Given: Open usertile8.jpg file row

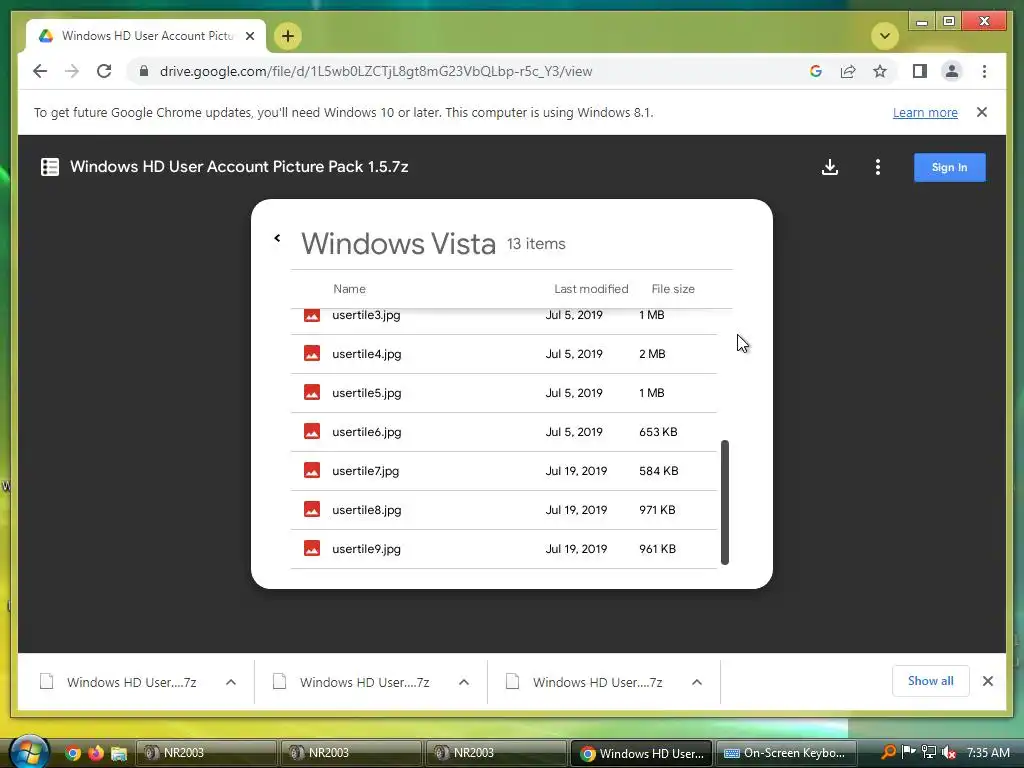Looking at the screenshot, I should click(504, 510).
